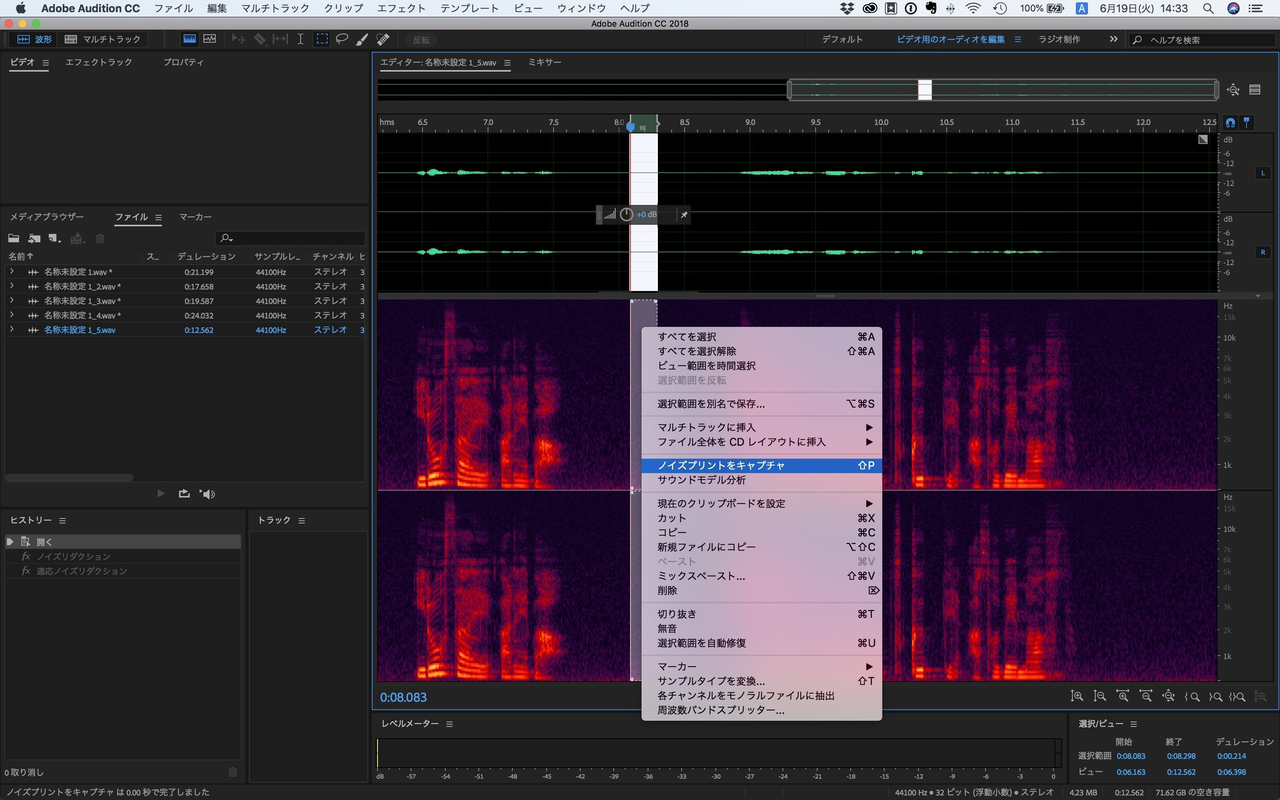The image size is (1280, 800).
Task: Click the current time display 0:08.083
Action: click(x=403, y=697)
